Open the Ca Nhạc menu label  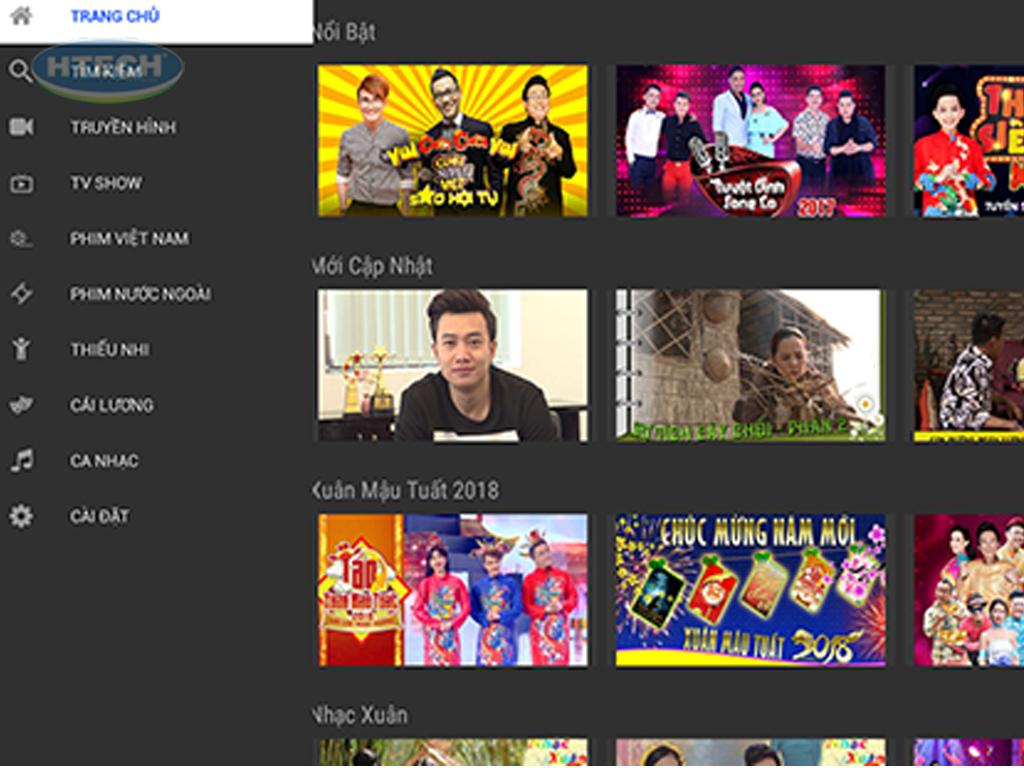(x=104, y=460)
